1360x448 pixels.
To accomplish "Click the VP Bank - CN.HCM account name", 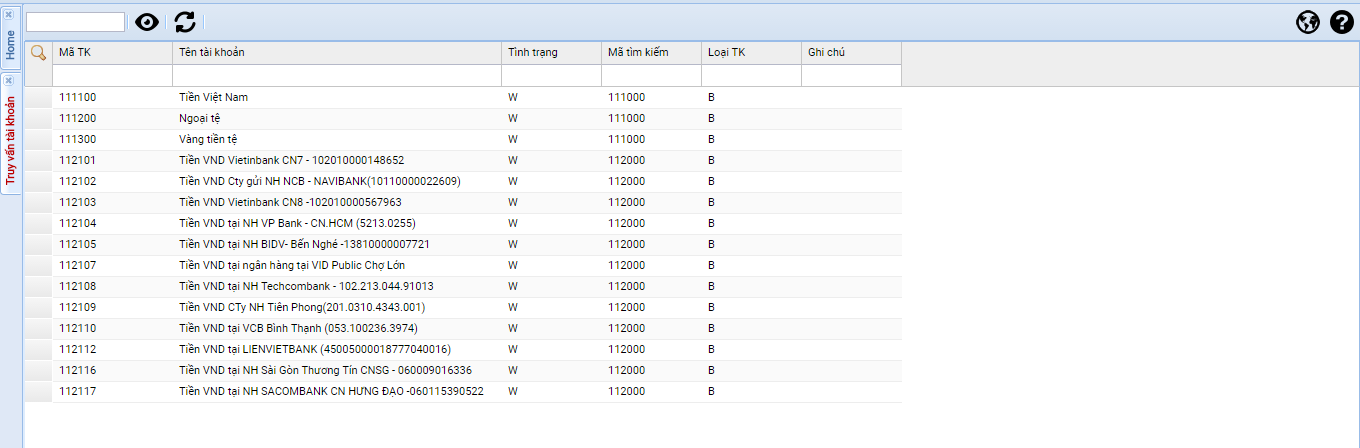I will [297, 223].
